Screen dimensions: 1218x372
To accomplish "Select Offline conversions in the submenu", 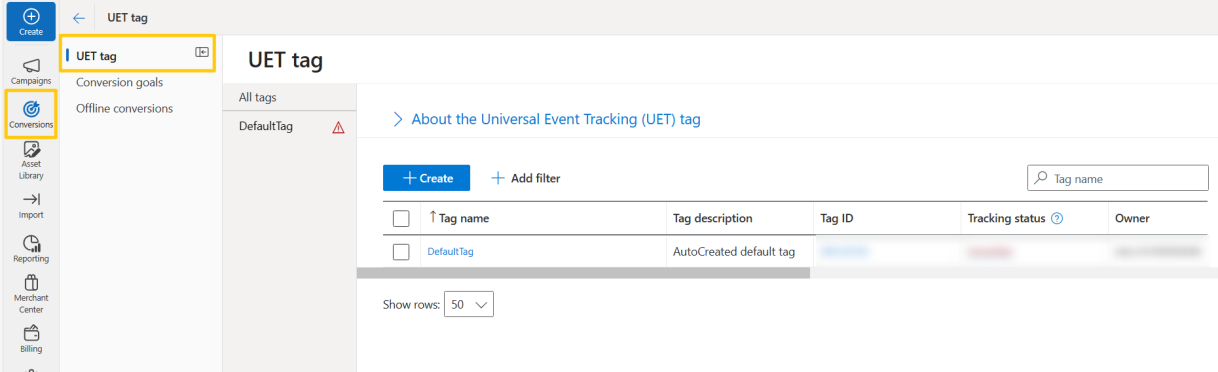I will point(124,108).
